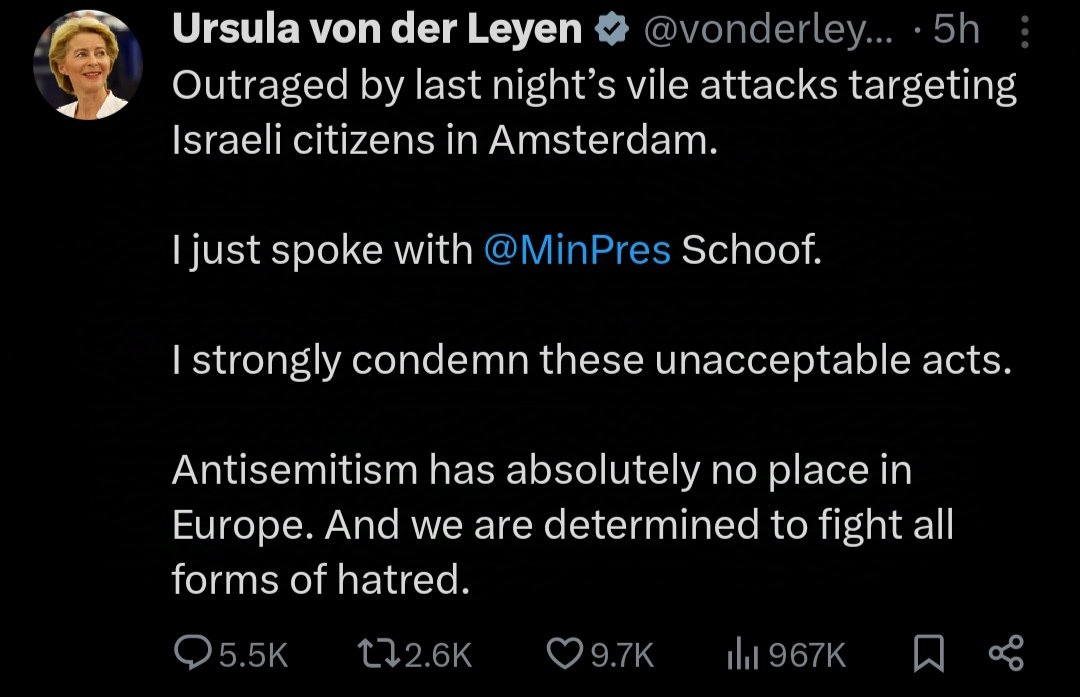Screen dimensions: 1080x697
Task: Tap the share icon
Action: (1006, 654)
